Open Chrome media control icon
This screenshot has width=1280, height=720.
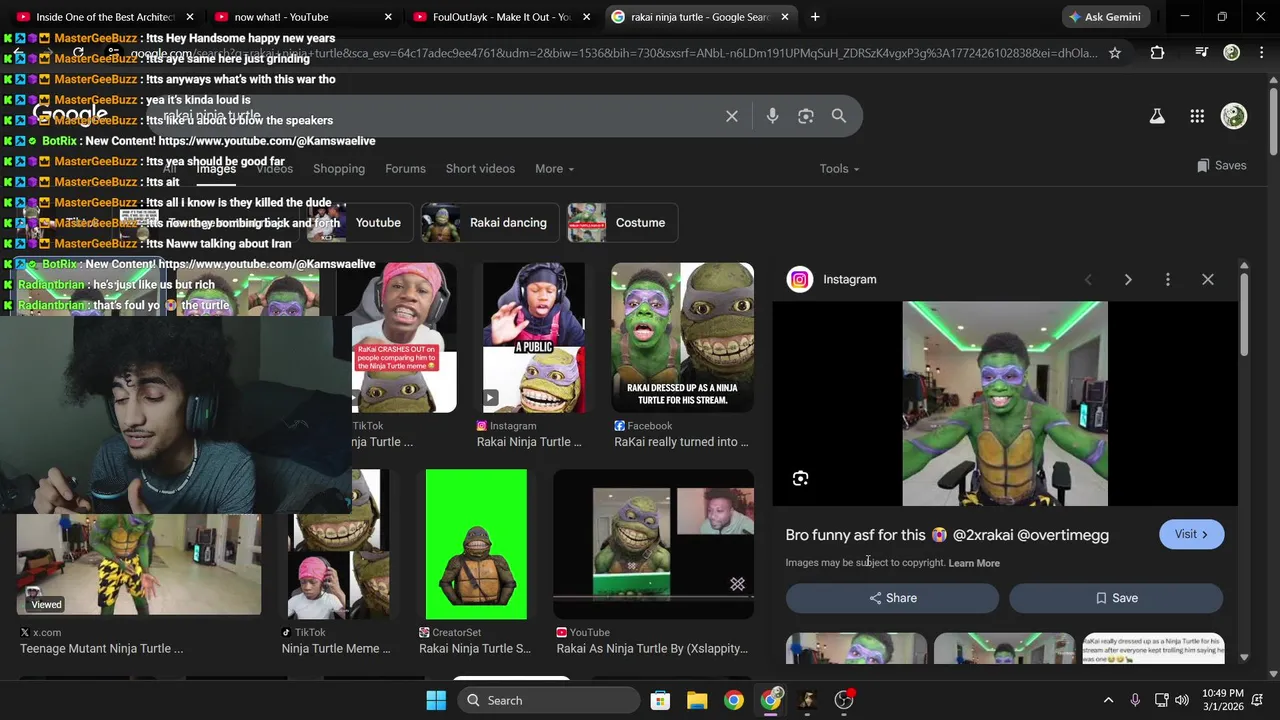pyautogui.click(x=1201, y=53)
